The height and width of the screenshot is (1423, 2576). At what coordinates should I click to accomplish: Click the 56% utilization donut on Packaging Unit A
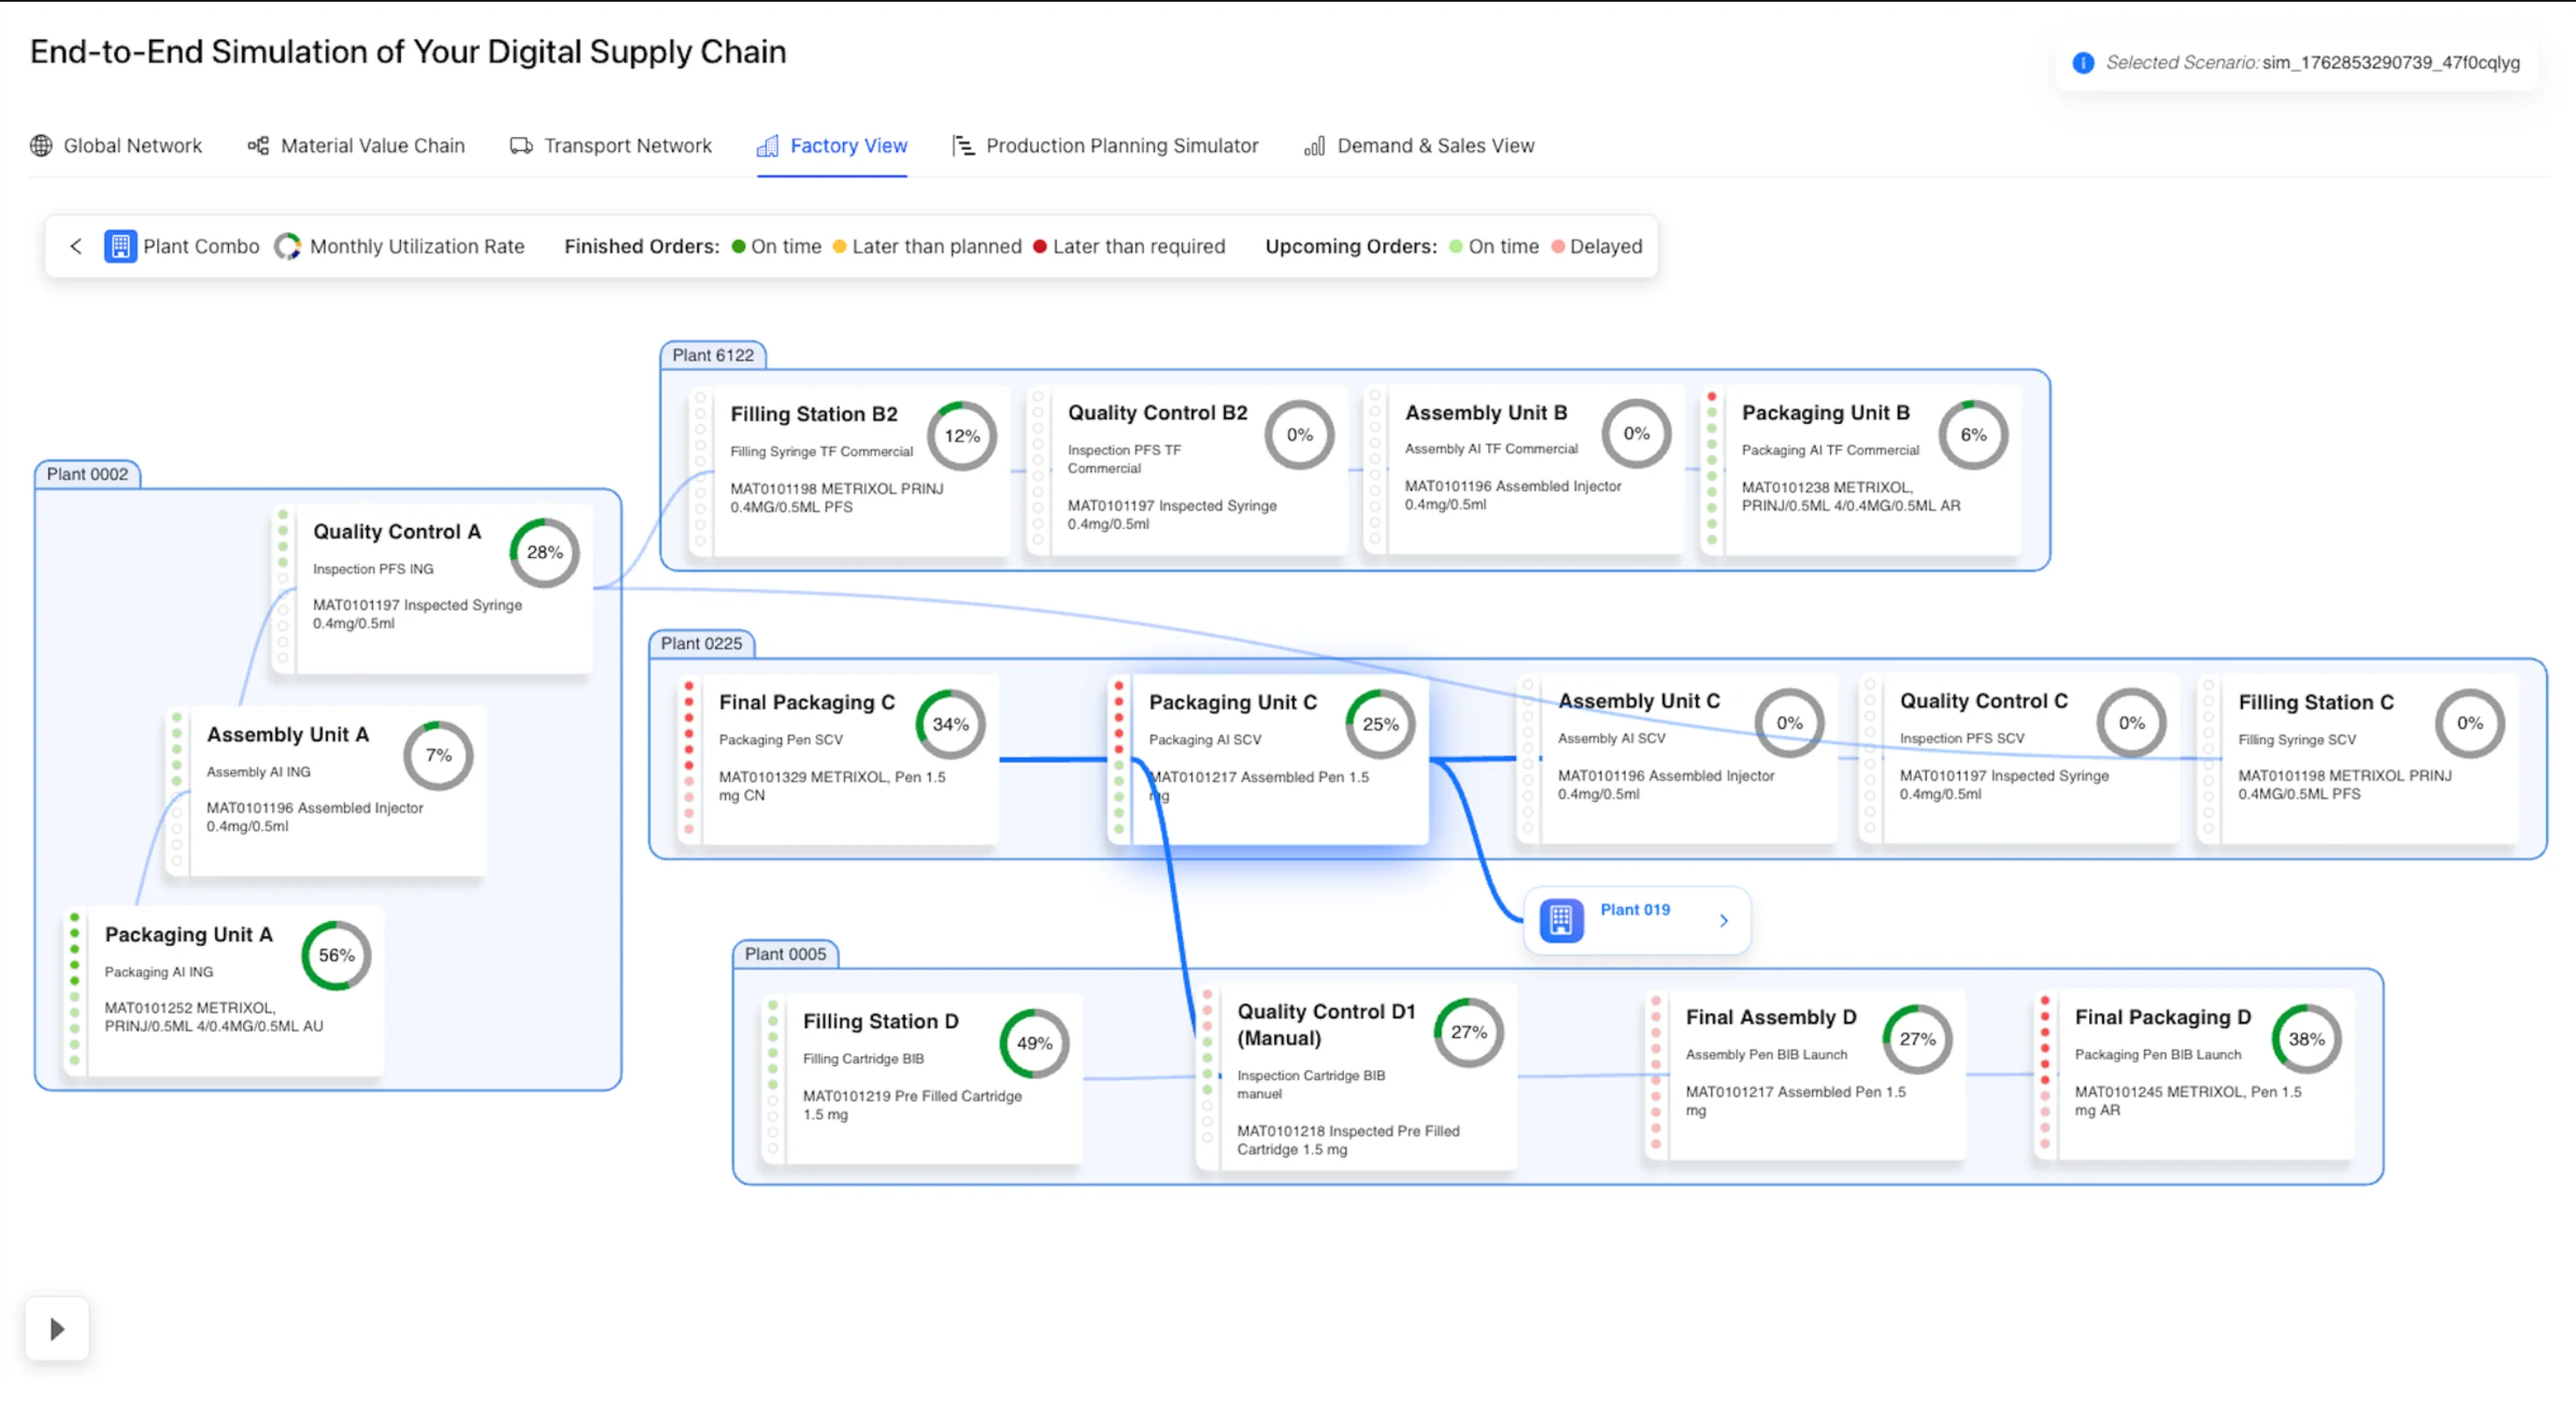335,955
